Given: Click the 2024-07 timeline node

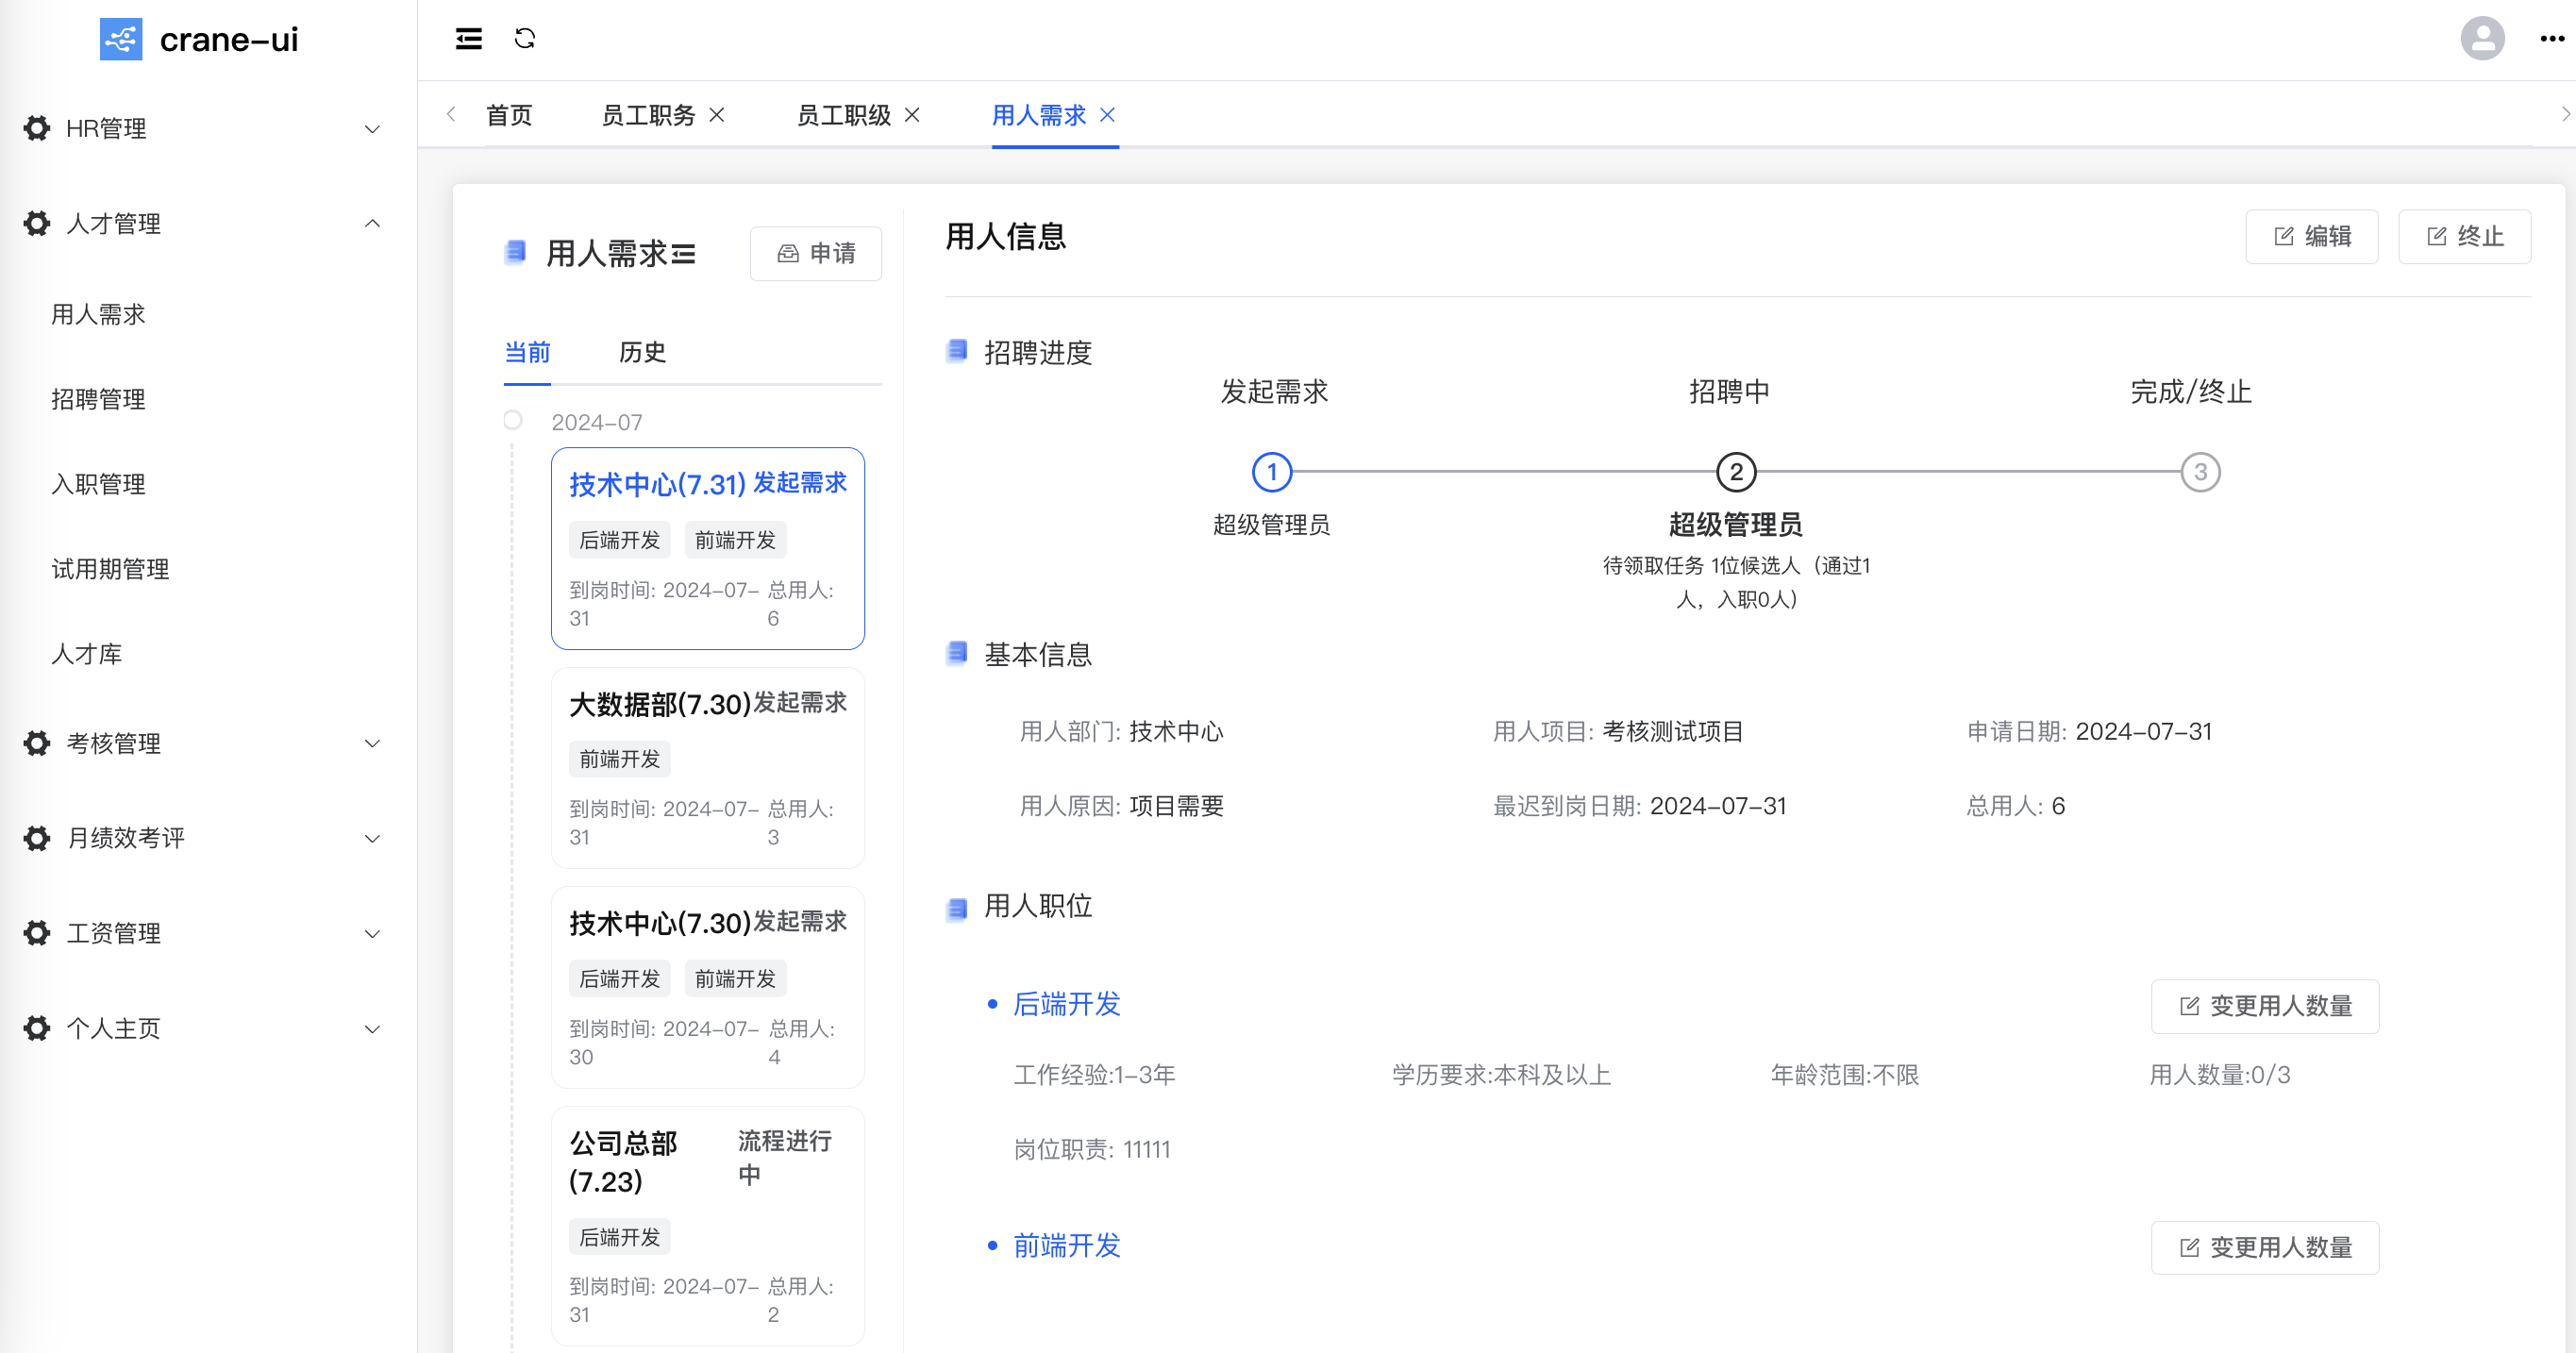Looking at the screenshot, I should (x=513, y=420).
